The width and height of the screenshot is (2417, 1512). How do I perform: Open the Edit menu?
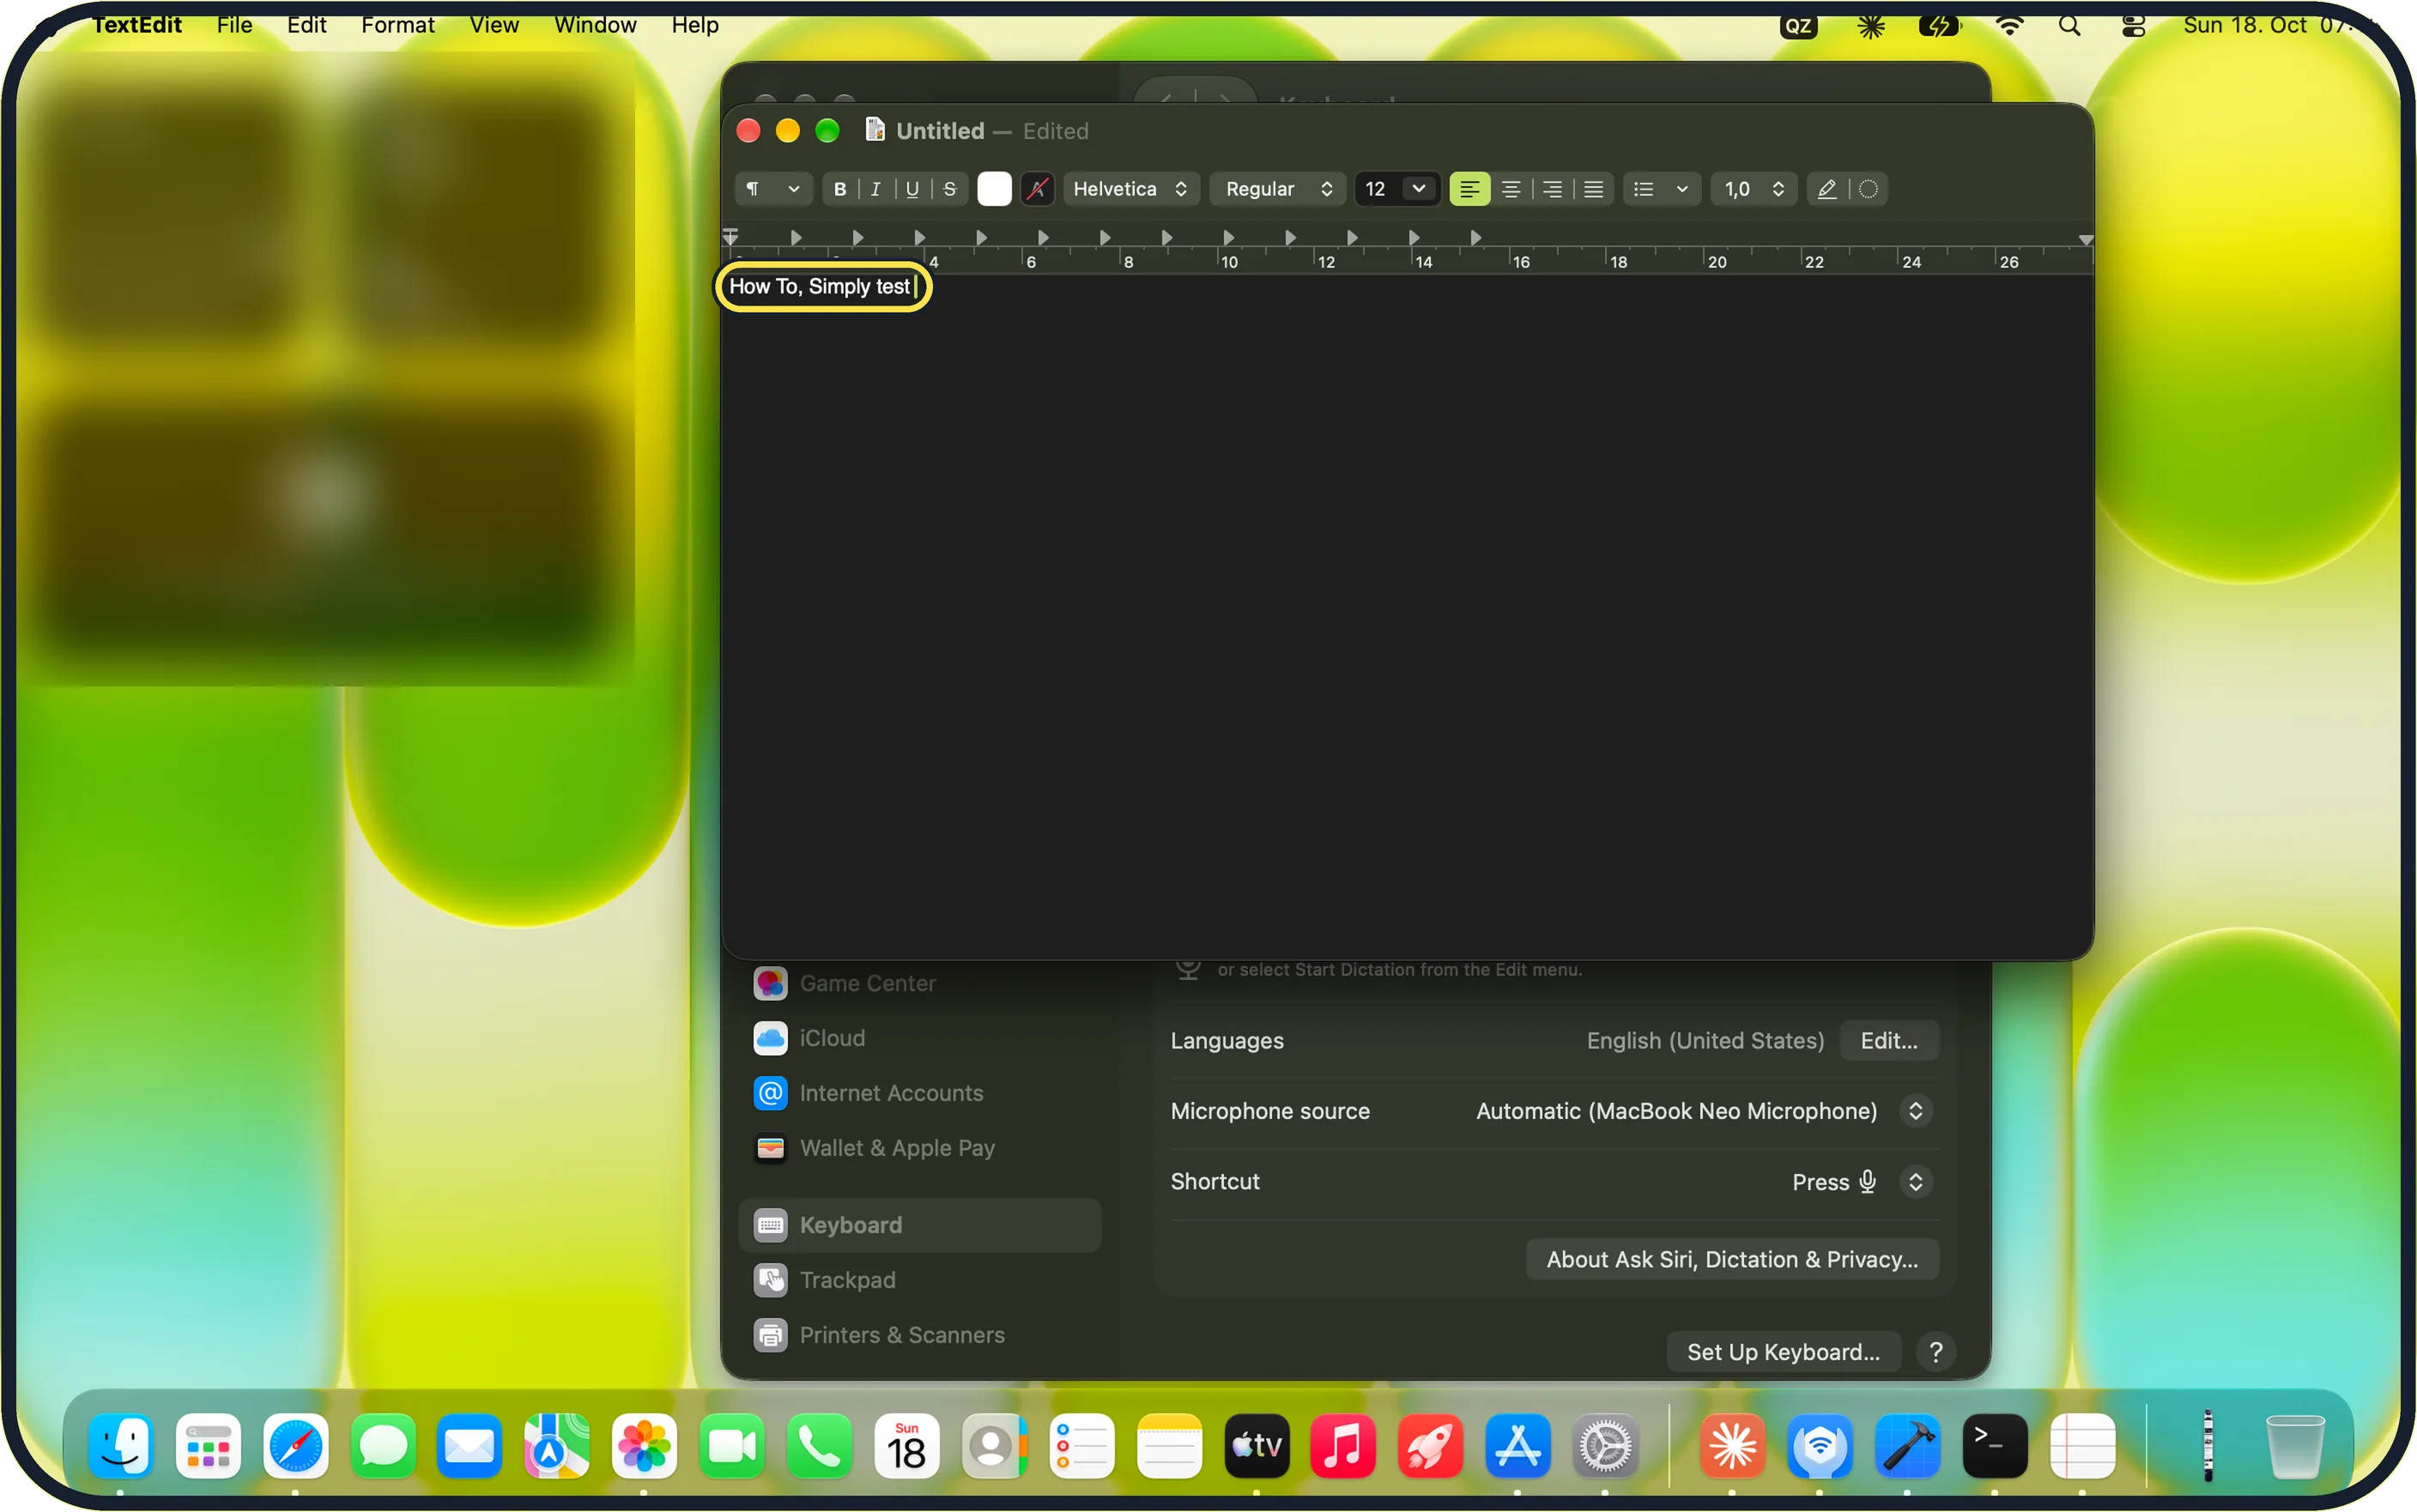click(306, 25)
